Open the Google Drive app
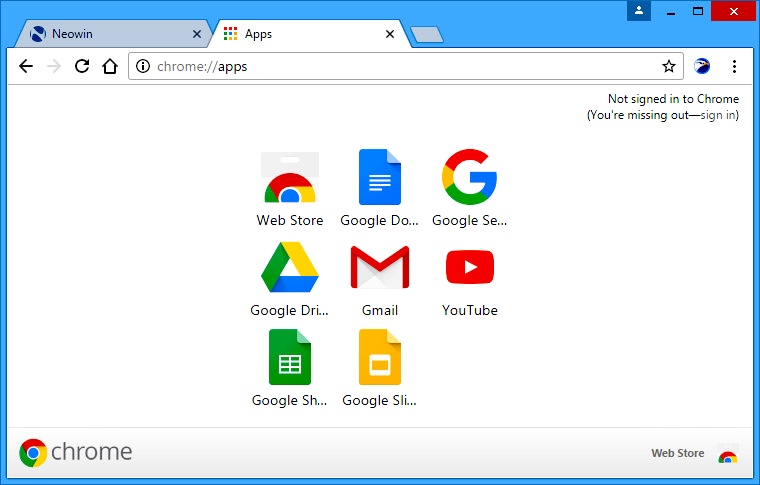 click(x=289, y=270)
